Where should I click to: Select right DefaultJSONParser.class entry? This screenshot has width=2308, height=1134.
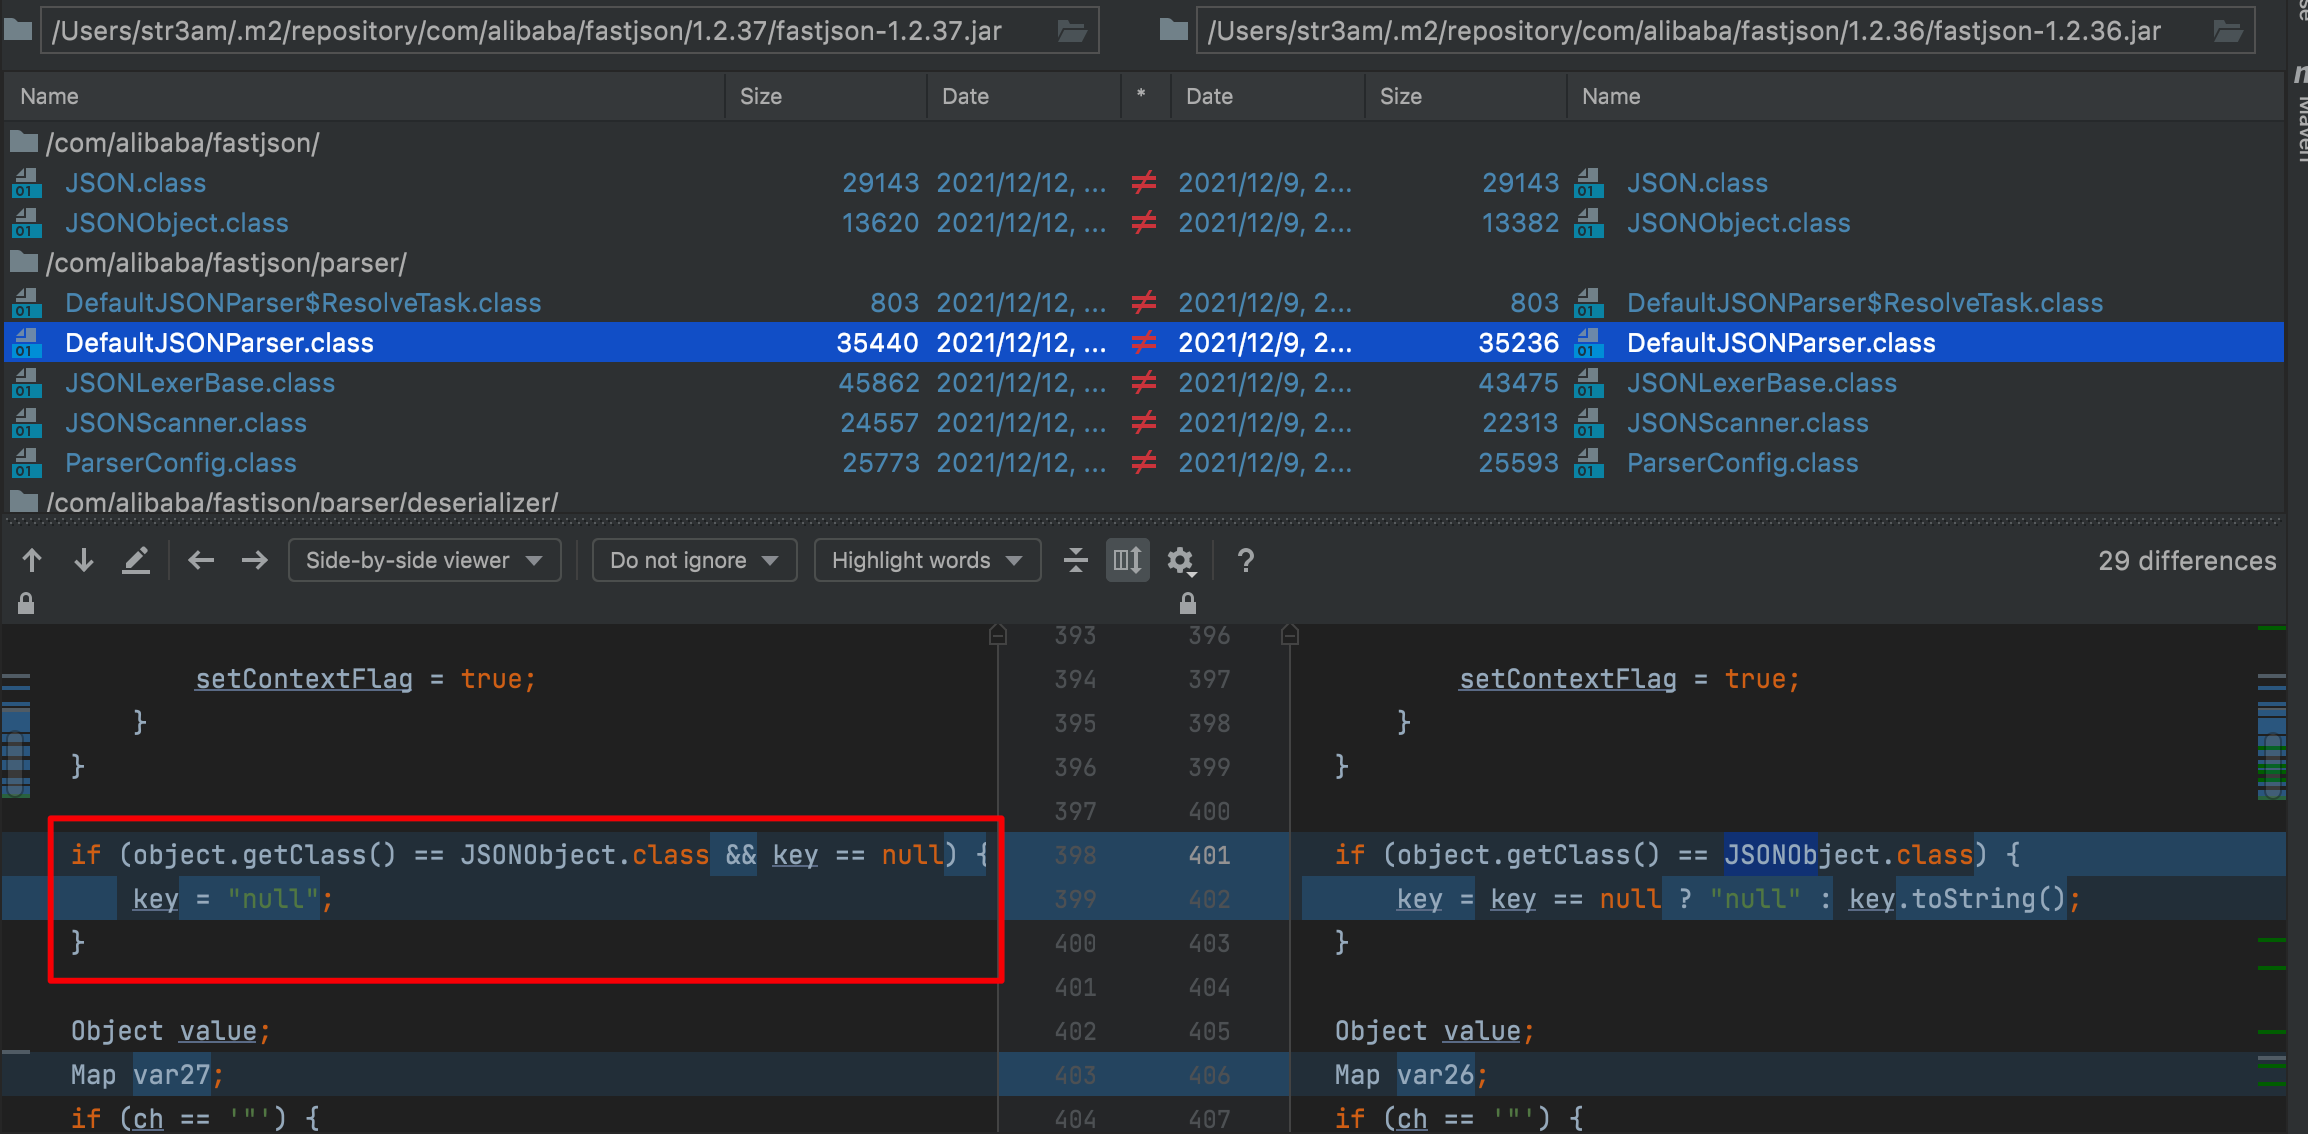pyautogui.click(x=1781, y=342)
